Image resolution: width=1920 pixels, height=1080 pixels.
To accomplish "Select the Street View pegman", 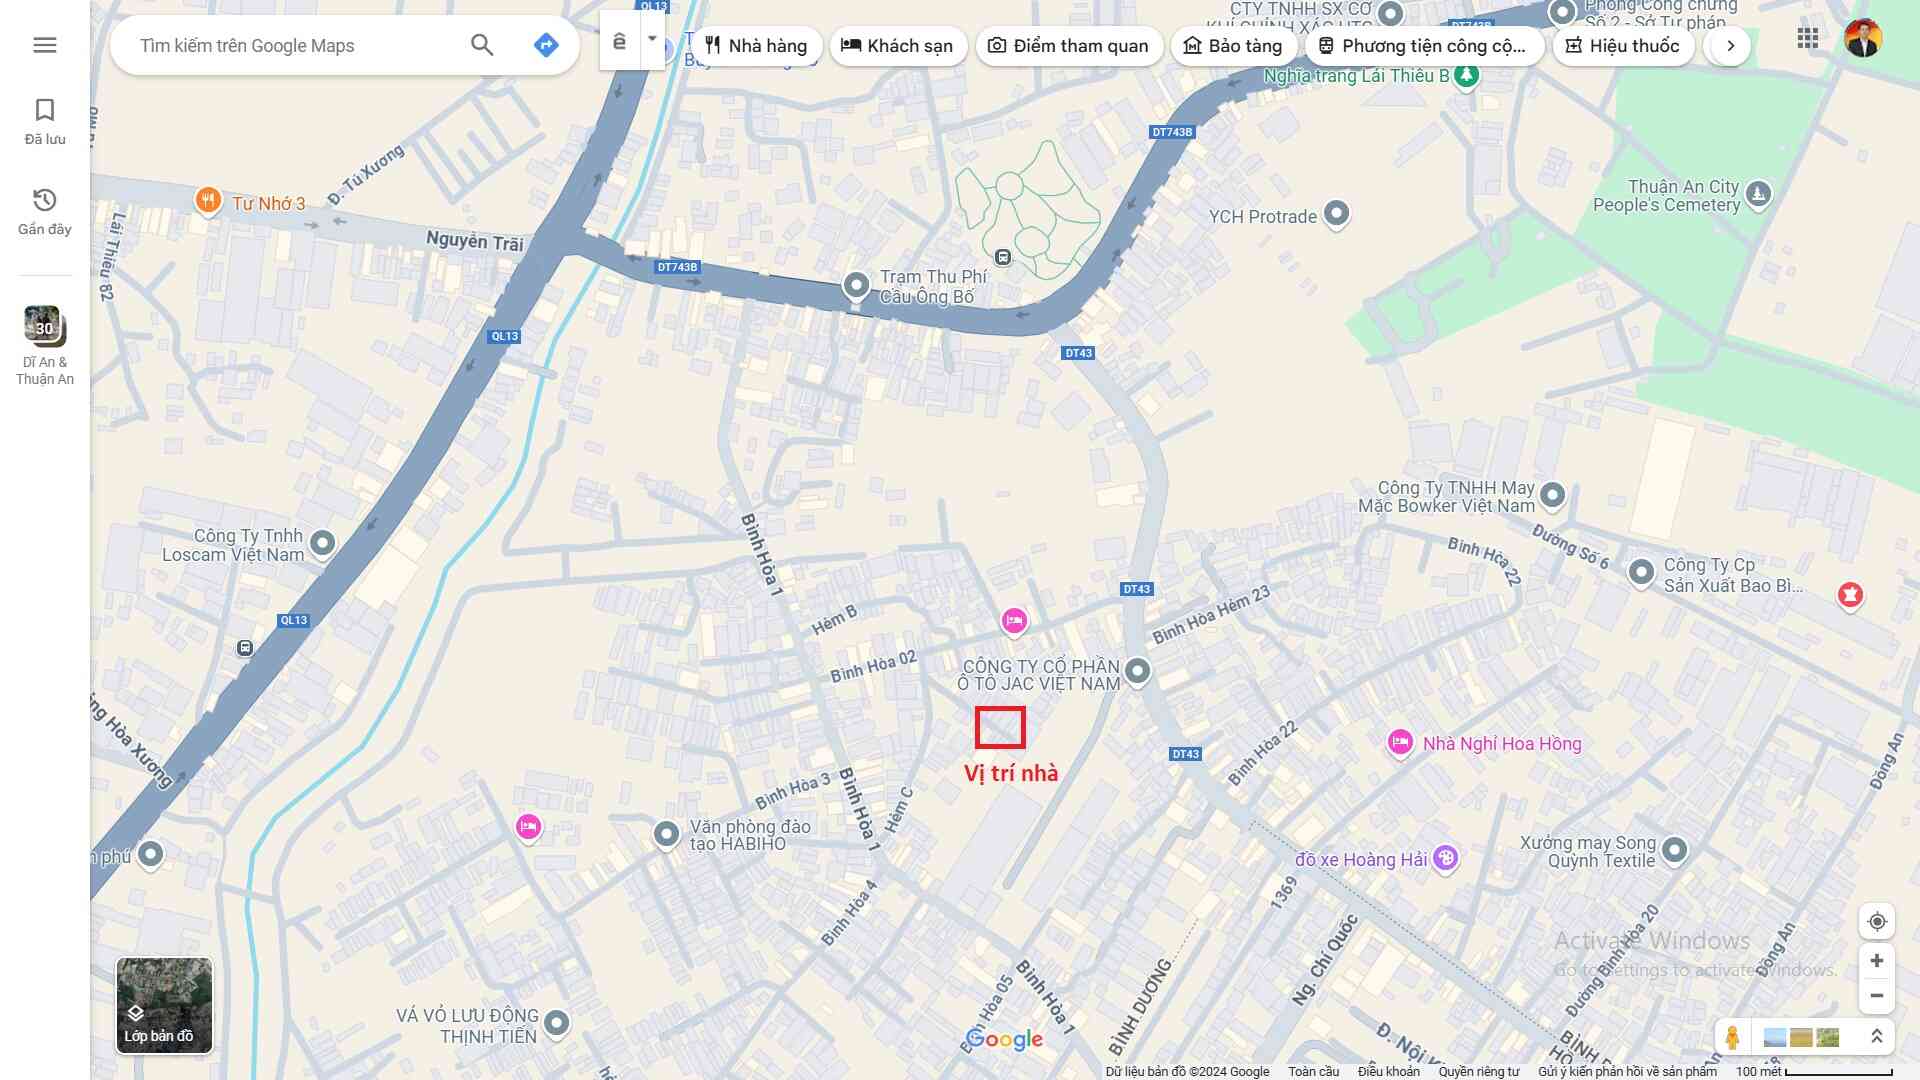I will tap(1733, 1037).
